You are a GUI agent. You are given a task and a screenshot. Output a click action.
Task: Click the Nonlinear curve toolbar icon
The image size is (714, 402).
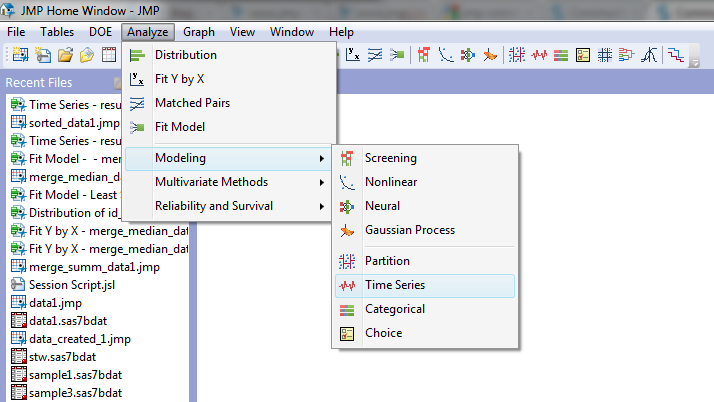pos(446,55)
